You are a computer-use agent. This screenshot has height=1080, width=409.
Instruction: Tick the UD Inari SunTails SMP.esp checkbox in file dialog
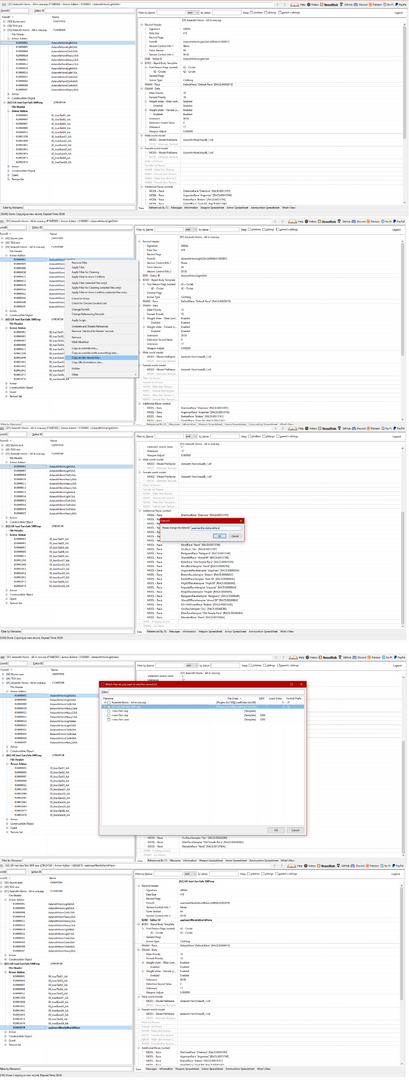[109, 707]
